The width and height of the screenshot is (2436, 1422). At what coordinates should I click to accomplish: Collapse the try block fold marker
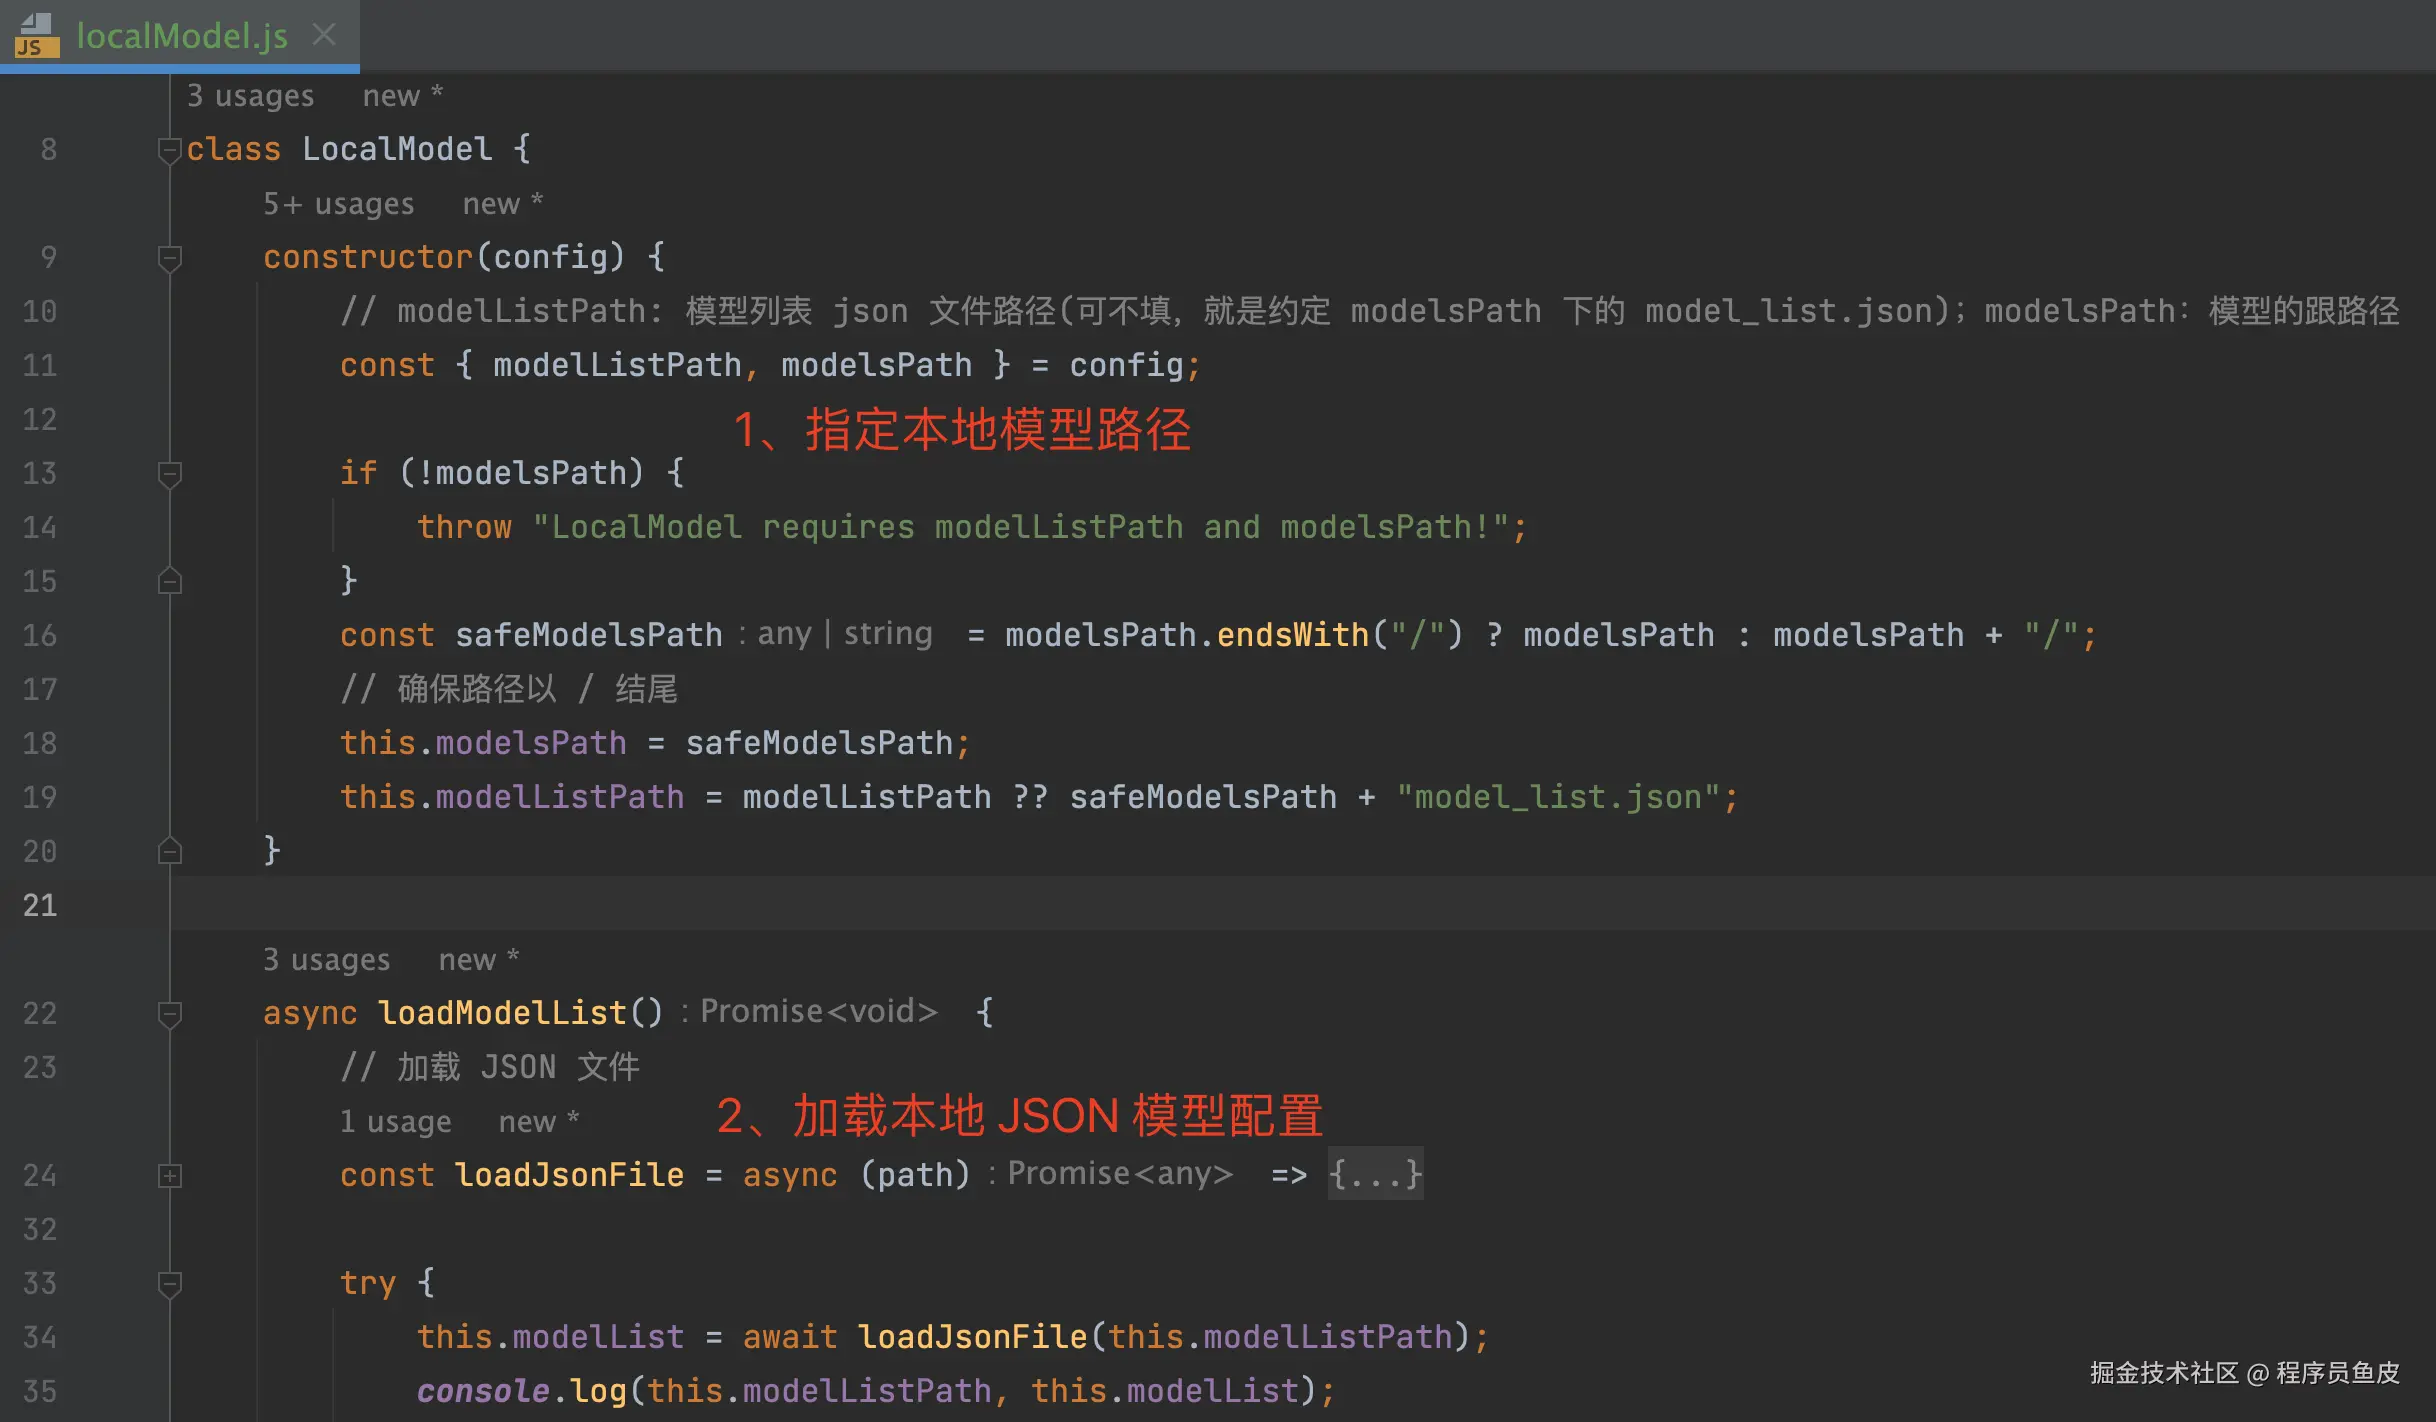pyautogui.click(x=169, y=1284)
